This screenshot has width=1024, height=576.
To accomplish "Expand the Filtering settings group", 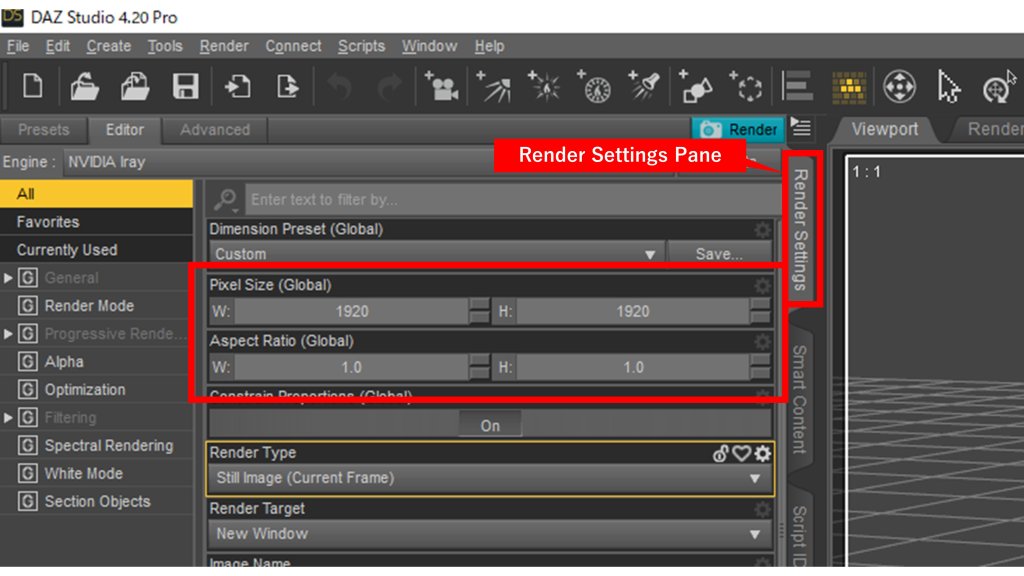I will [8, 417].
